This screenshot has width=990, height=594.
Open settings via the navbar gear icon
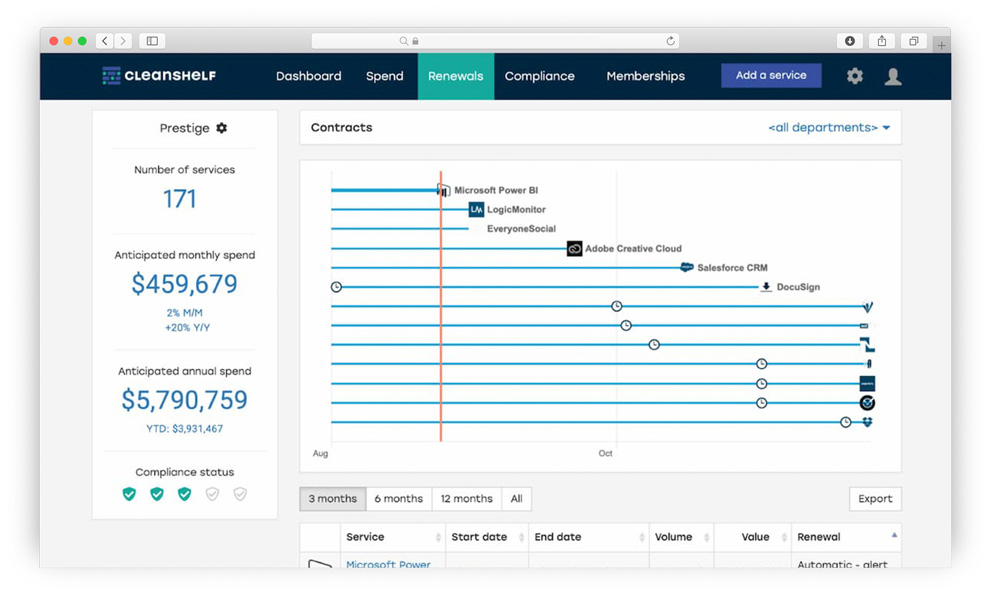pyautogui.click(x=855, y=76)
